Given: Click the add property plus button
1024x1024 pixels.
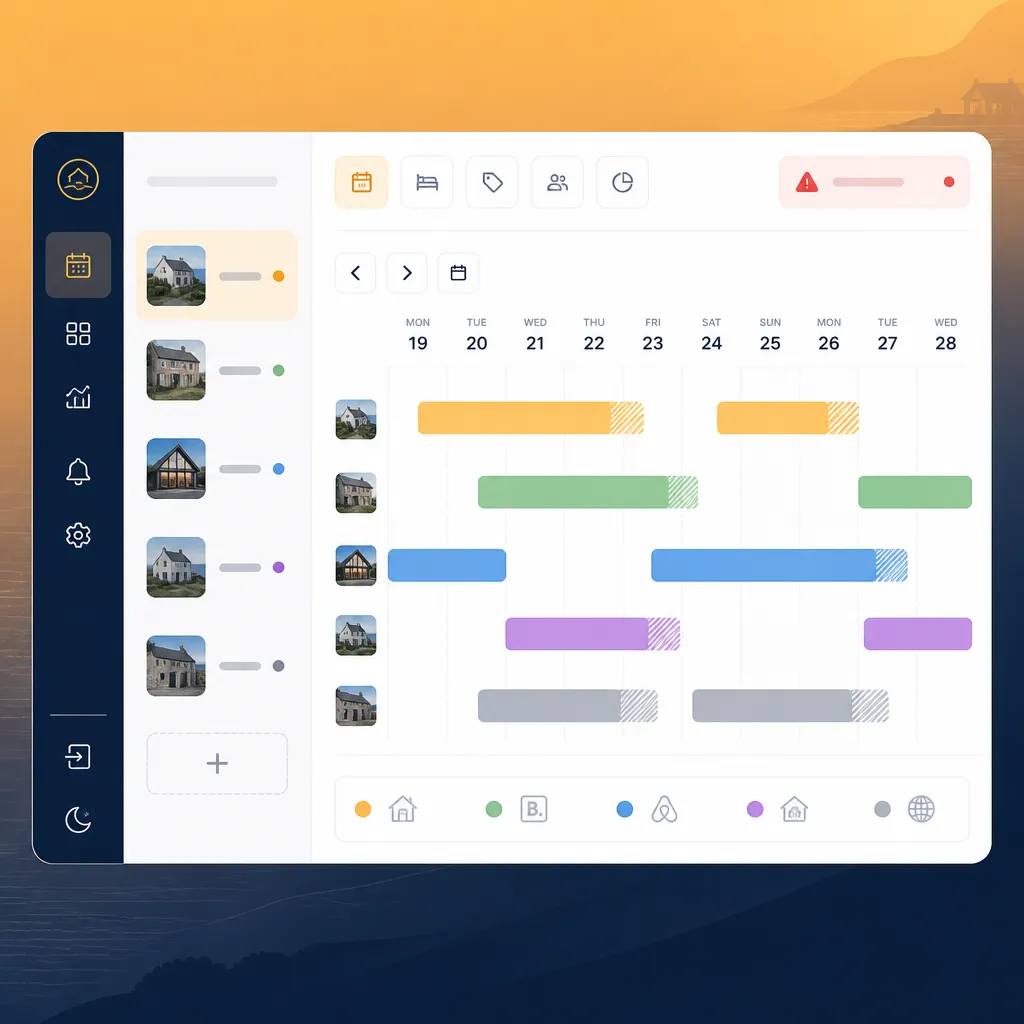Looking at the screenshot, I should (x=217, y=763).
